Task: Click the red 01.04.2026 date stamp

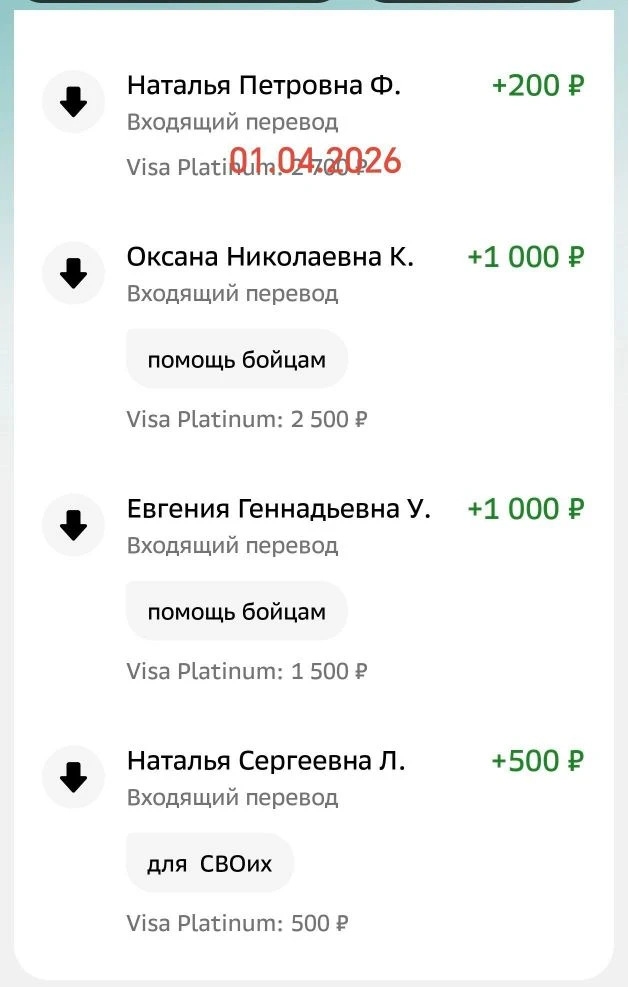Action: tap(315, 161)
